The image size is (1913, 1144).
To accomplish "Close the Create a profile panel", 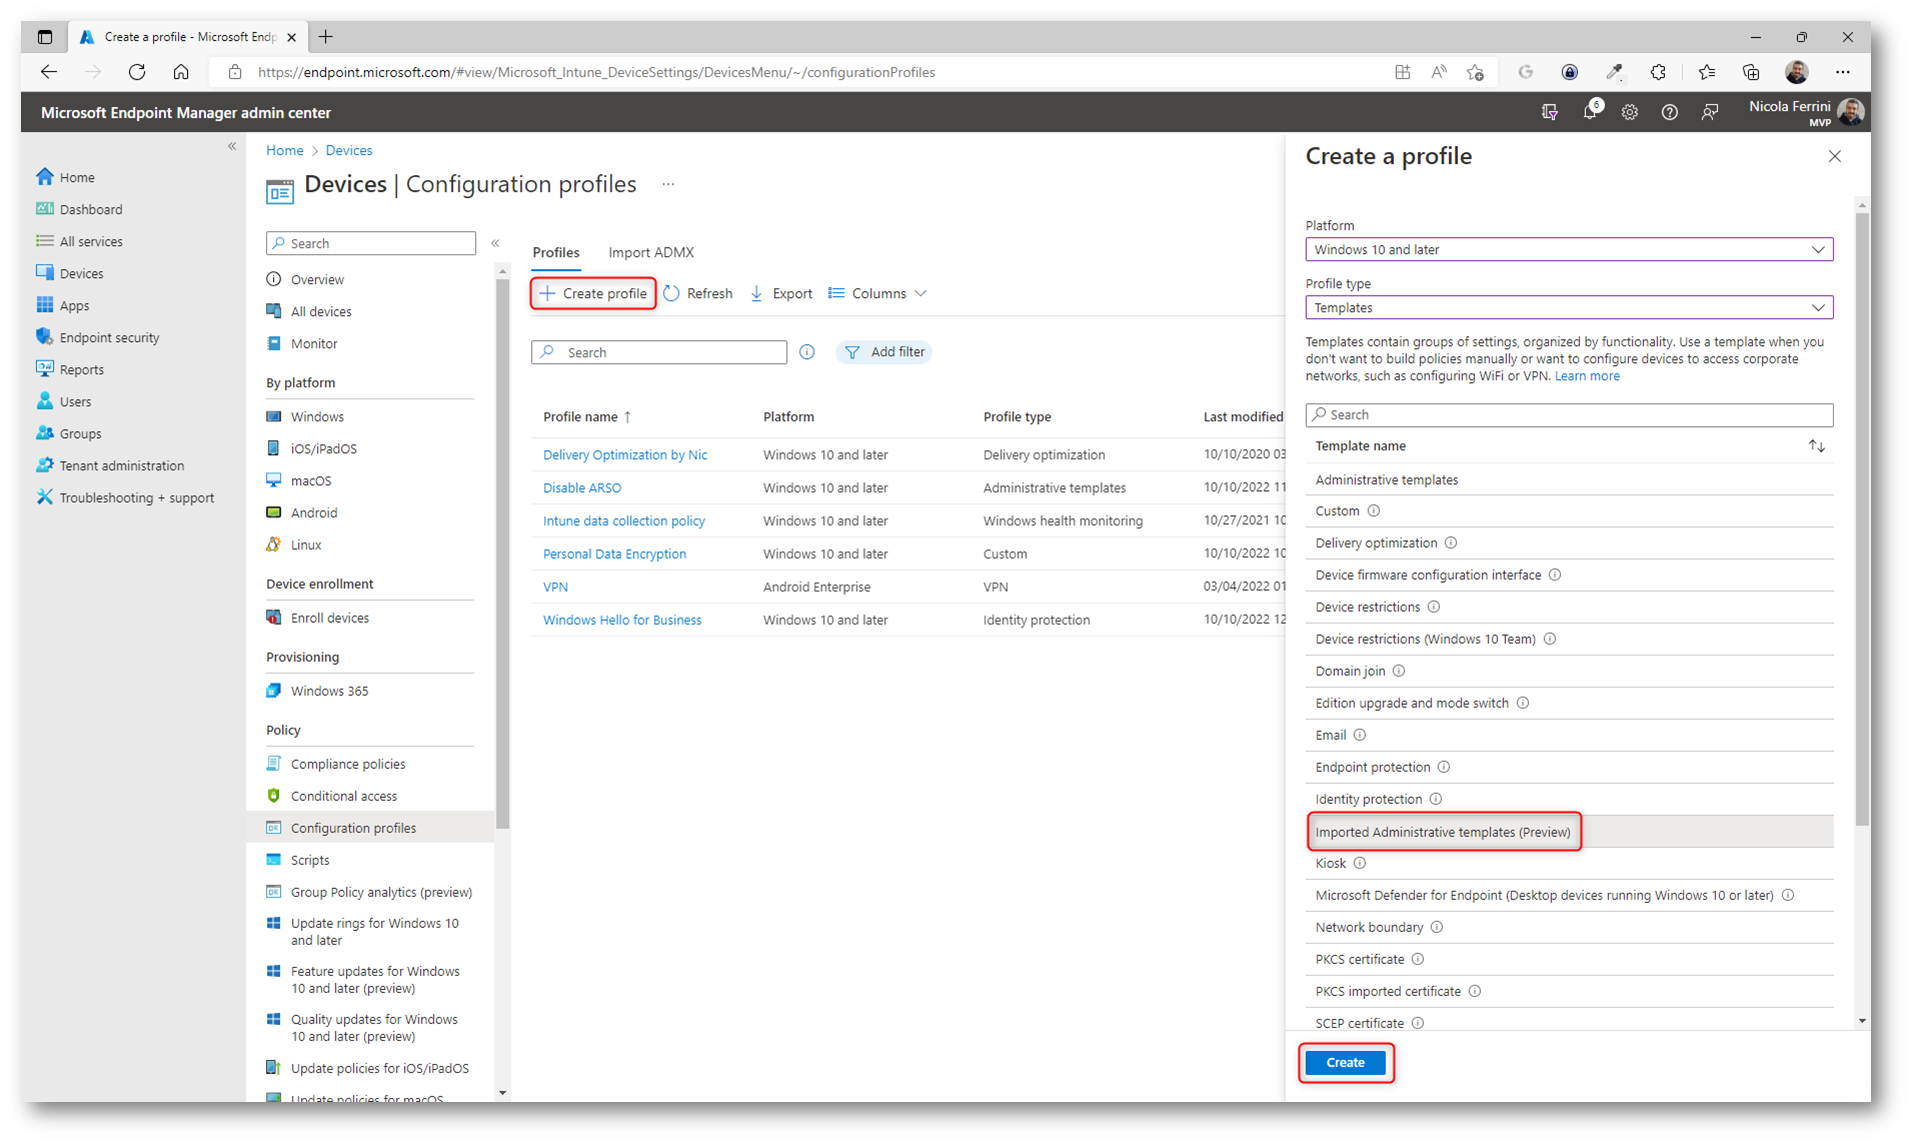I will pos(1834,156).
